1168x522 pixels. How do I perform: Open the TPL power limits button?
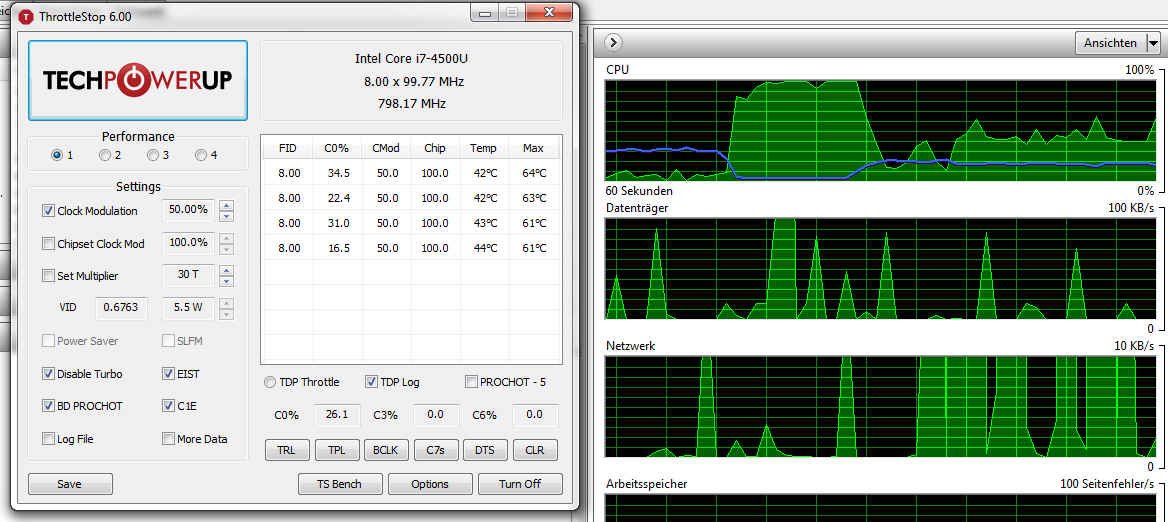point(336,450)
